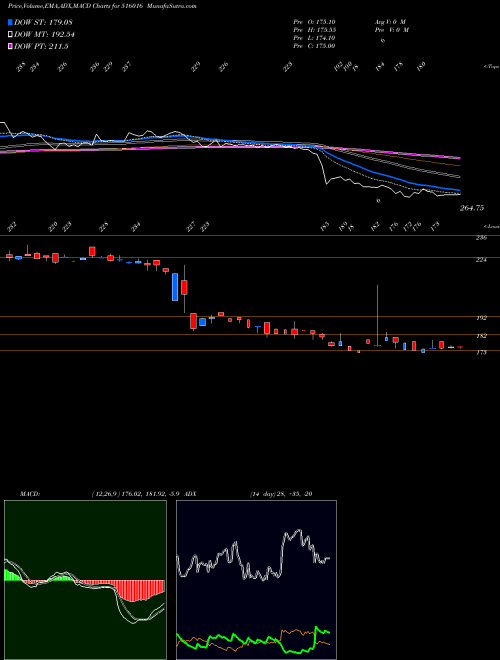Click the 236 price level label
500x660 pixels.
[x=481, y=238]
